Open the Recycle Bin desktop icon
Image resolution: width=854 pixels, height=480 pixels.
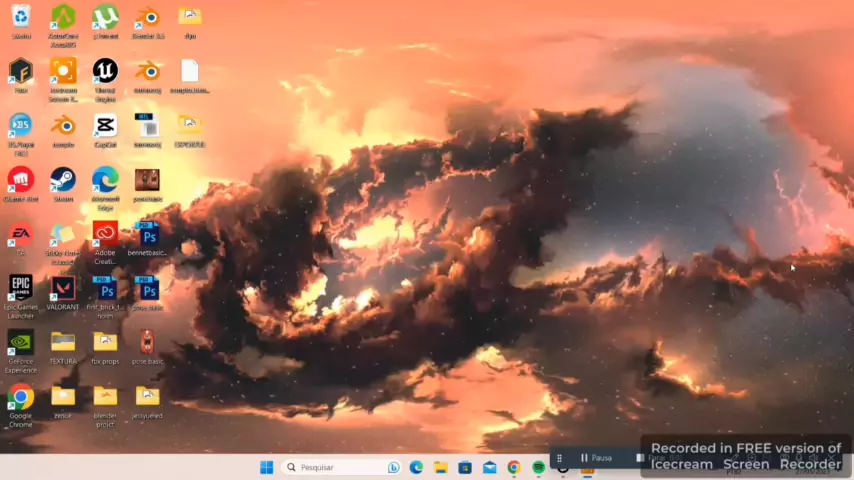coord(21,22)
